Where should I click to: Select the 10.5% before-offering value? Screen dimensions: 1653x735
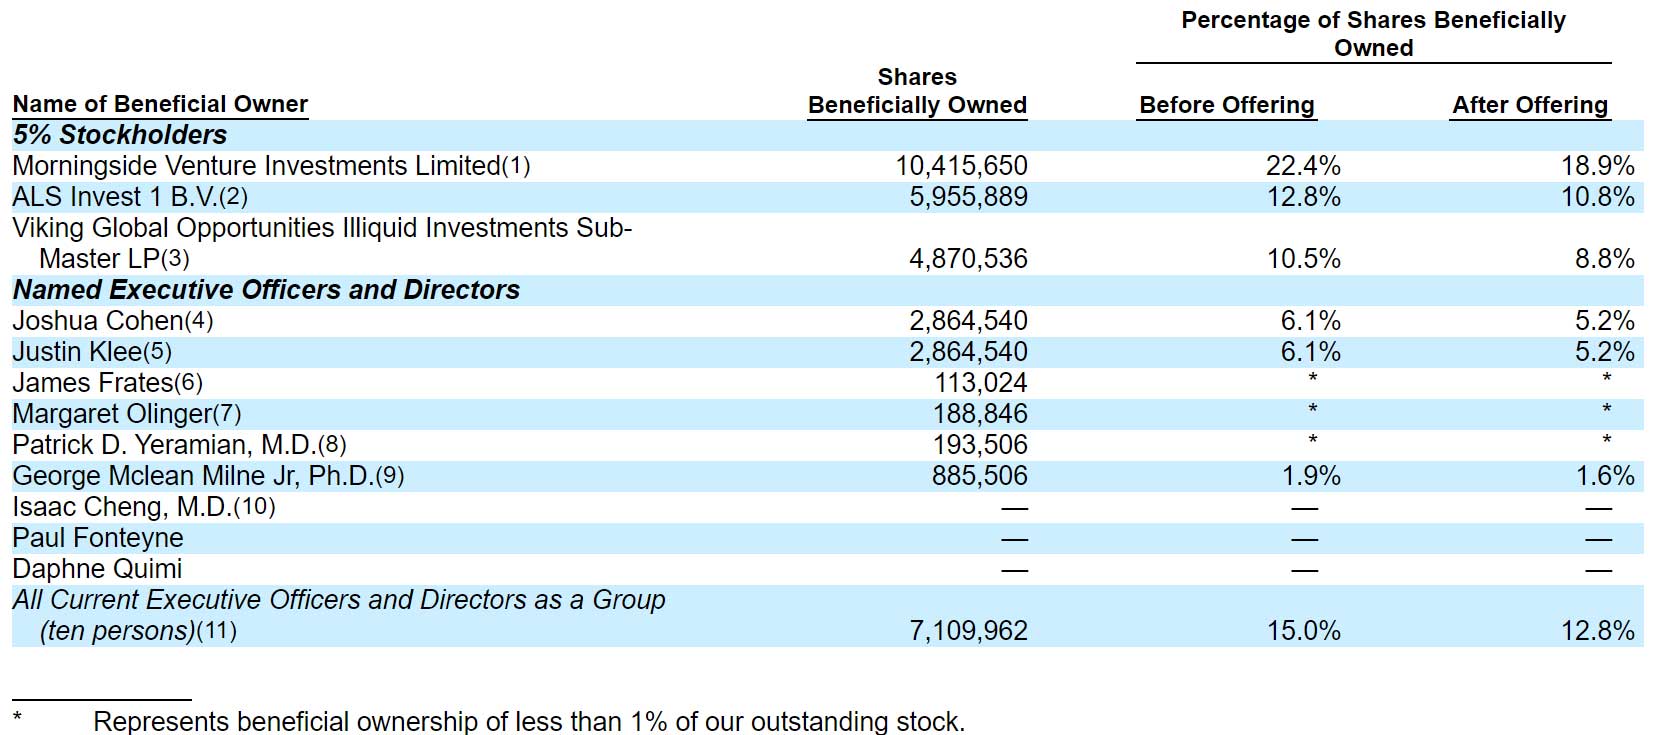(x=1303, y=259)
